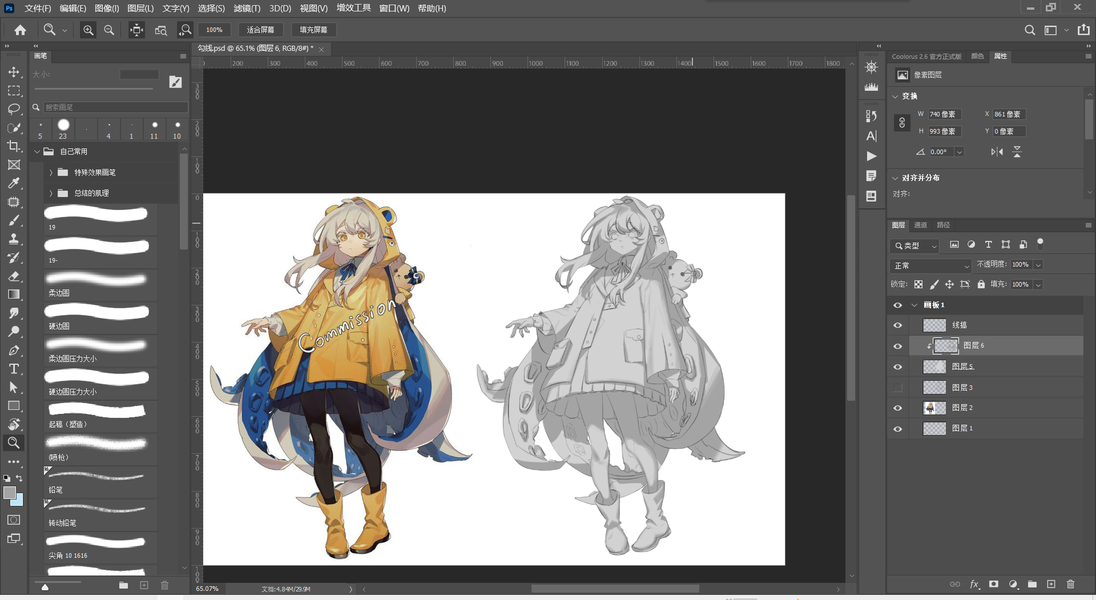Expand the 特殊效果画笔 brush folder
The width and height of the screenshot is (1096, 600).
click(x=51, y=172)
